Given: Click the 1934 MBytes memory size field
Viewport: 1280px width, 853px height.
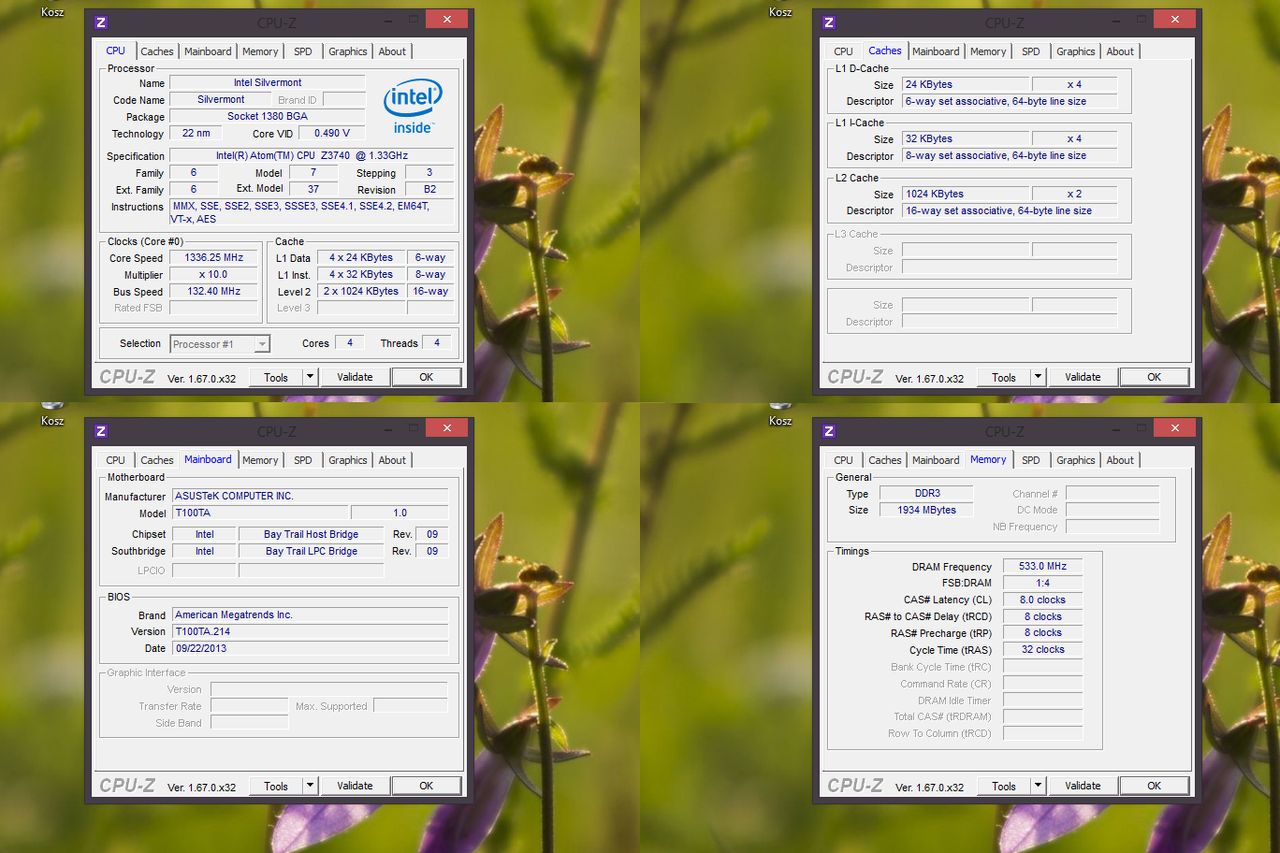Looking at the screenshot, I should click(925, 510).
